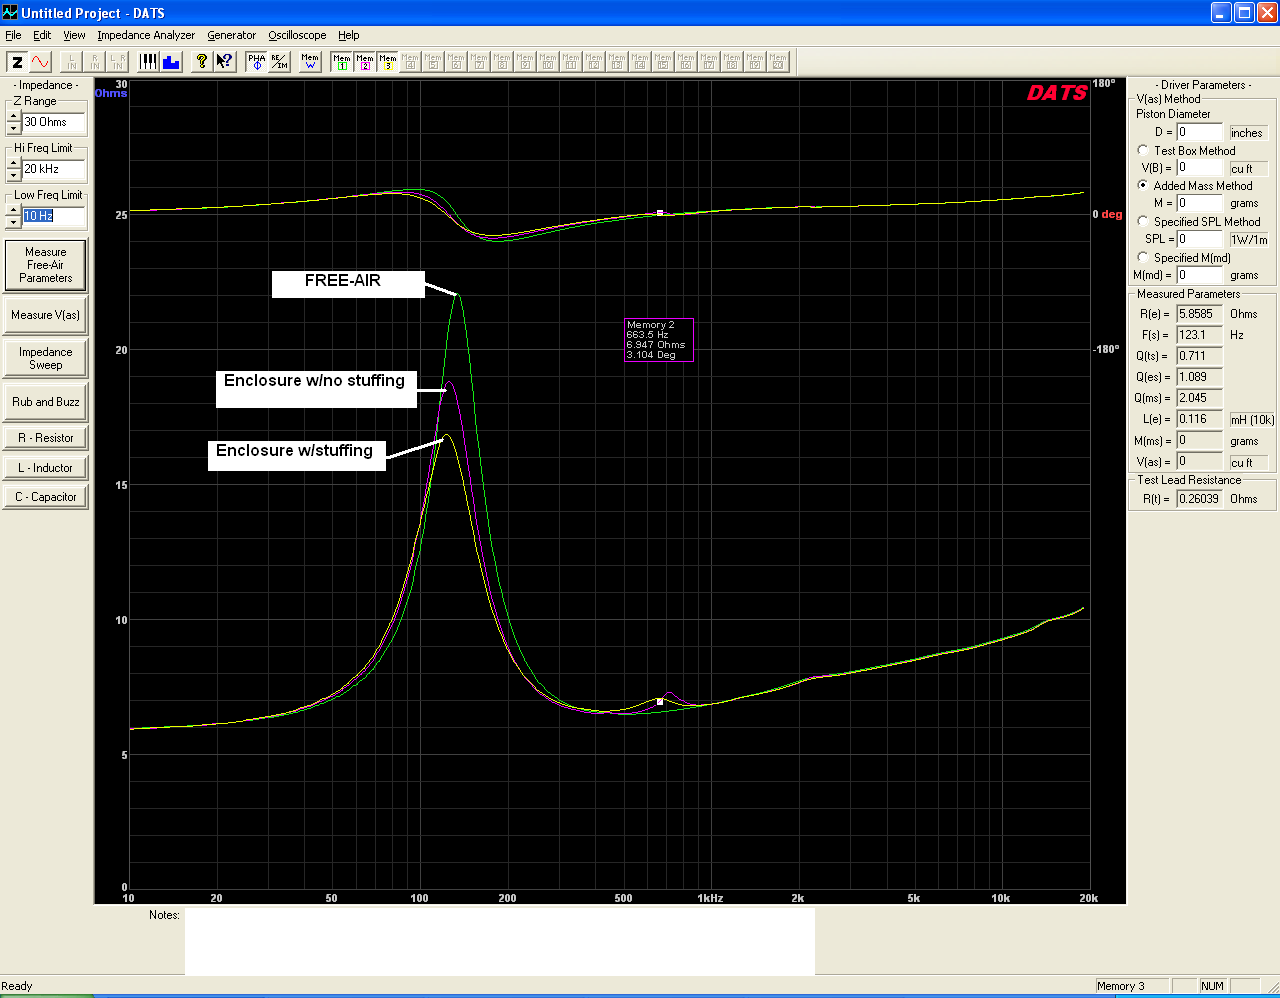Click the cursor marker on the impedance curve
1280x998 pixels.
point(660,702)
